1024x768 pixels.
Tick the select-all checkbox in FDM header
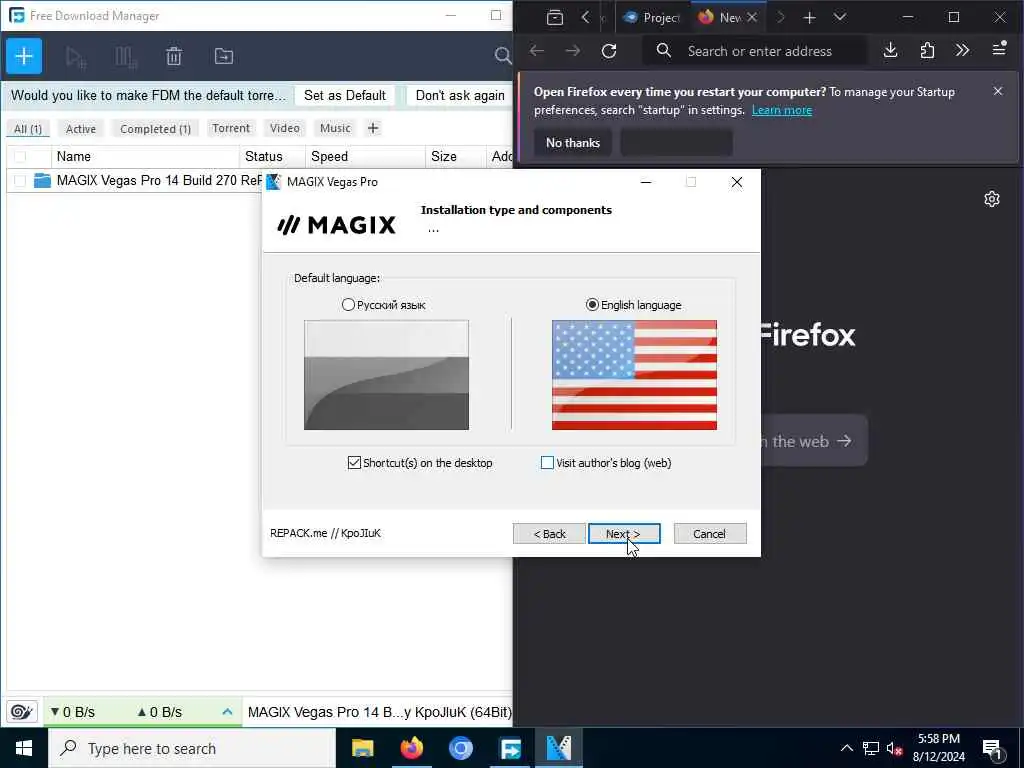coord(20,157)
